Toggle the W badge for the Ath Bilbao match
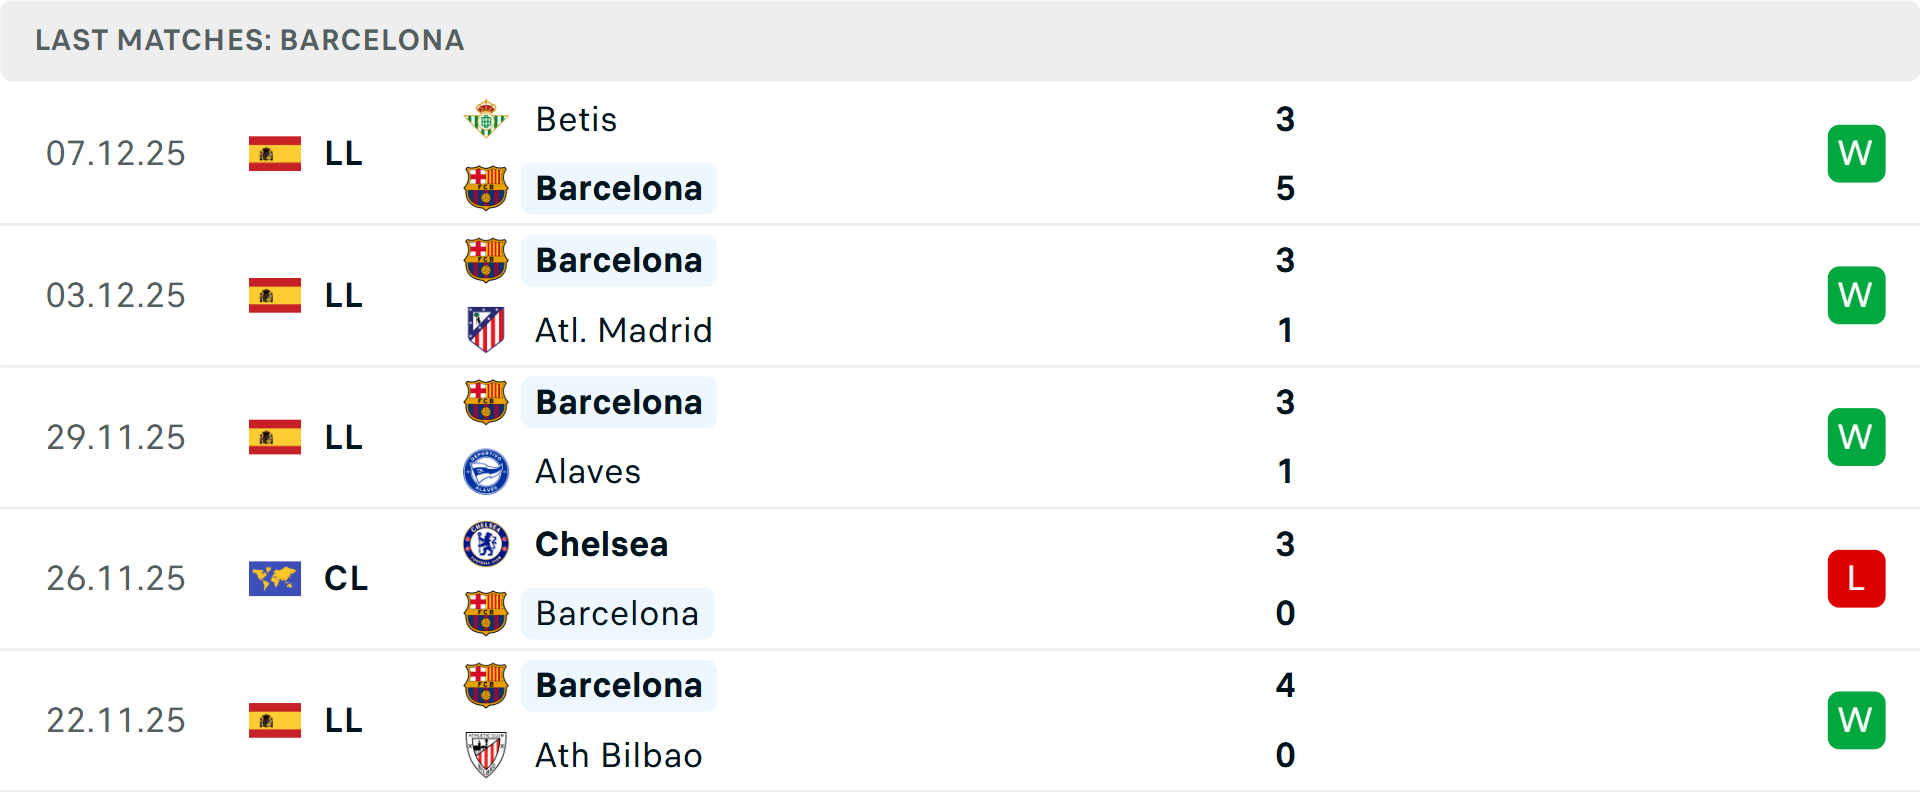 (1856, 720)
